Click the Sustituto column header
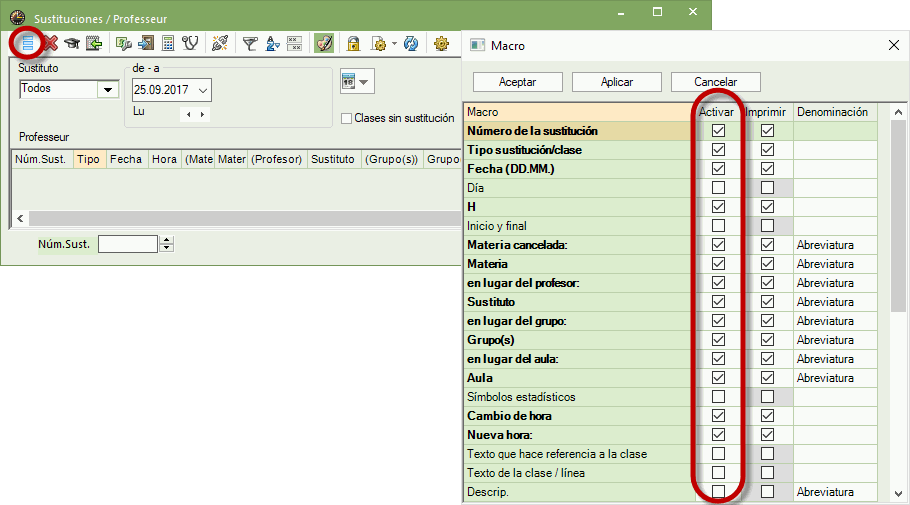The height and width of the screenshot is (505, 910). coord(333,159)
